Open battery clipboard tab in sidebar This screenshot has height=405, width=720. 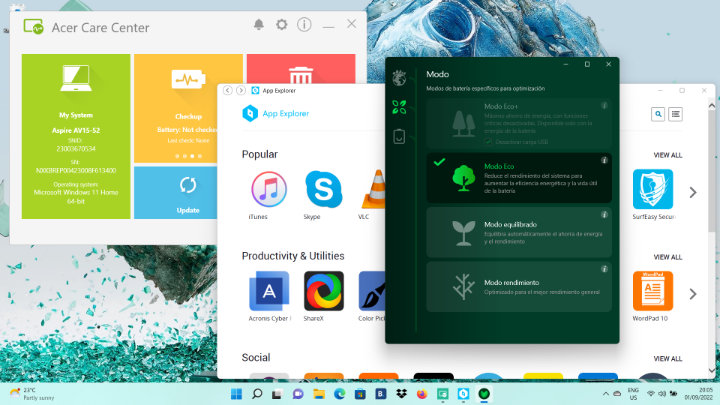[399, 136]
